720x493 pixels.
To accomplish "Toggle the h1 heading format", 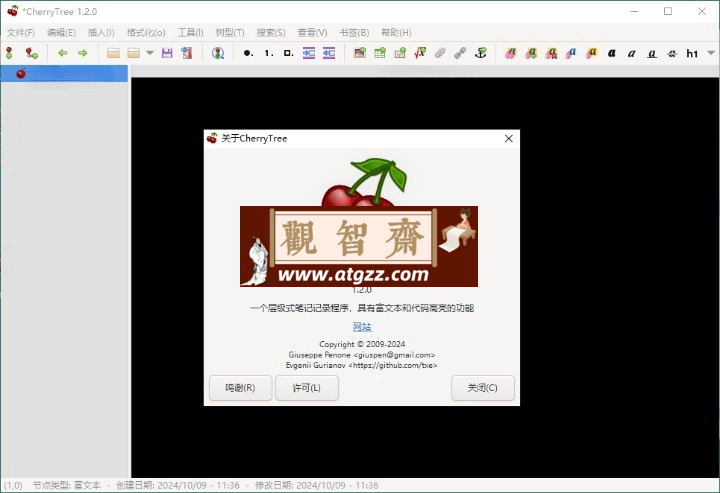I will 692,53.
